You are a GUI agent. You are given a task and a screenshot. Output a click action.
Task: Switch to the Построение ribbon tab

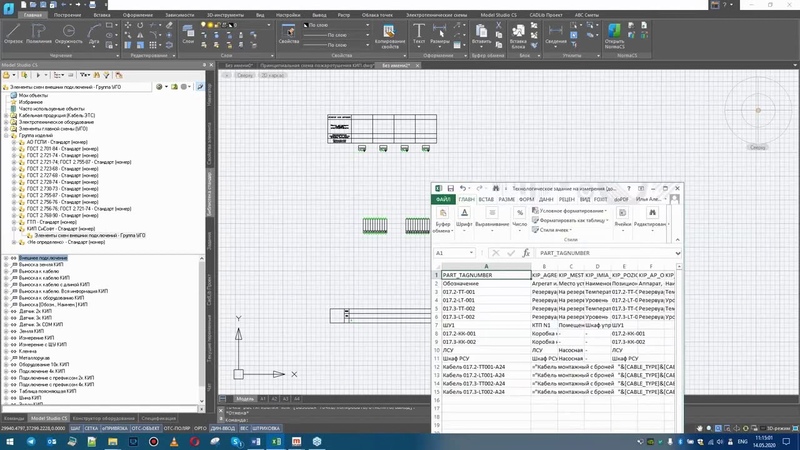point(67,15)
